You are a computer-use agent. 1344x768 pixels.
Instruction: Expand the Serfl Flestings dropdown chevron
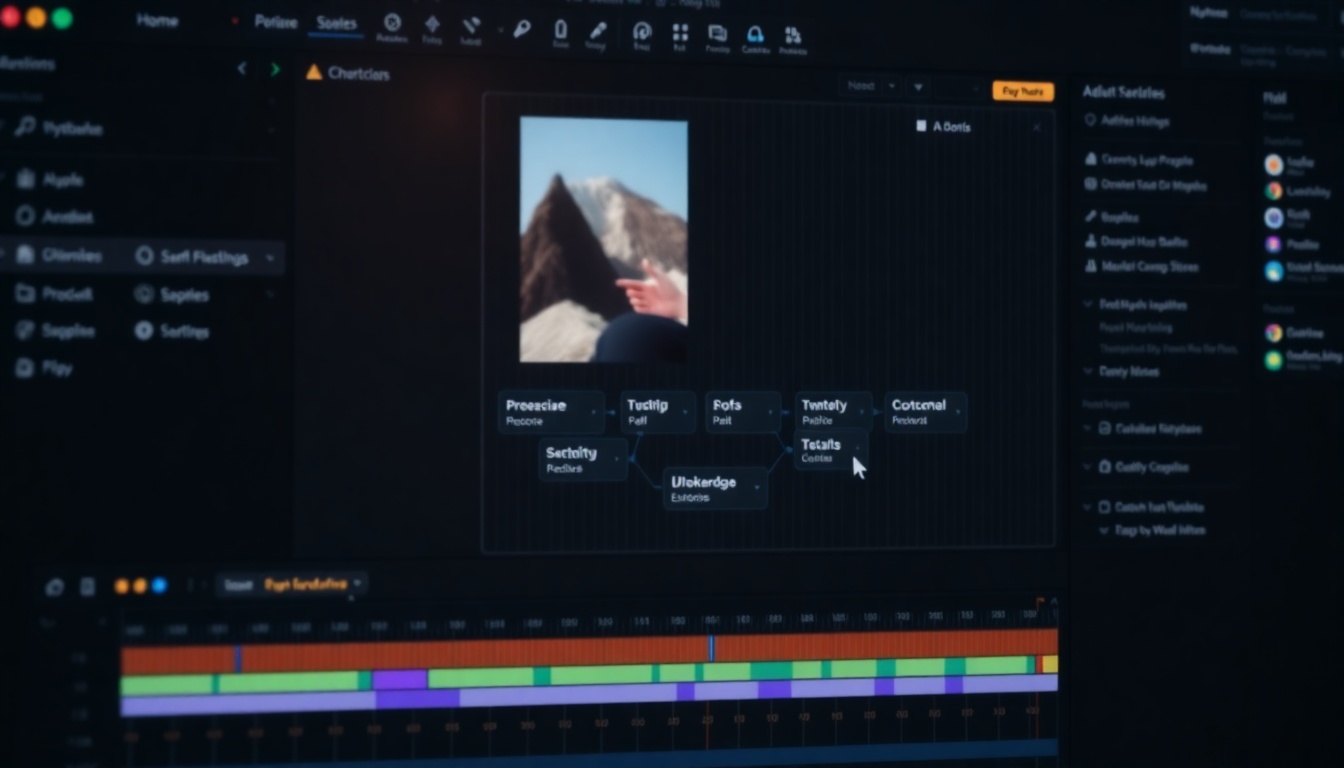click(x=270, y=258)
